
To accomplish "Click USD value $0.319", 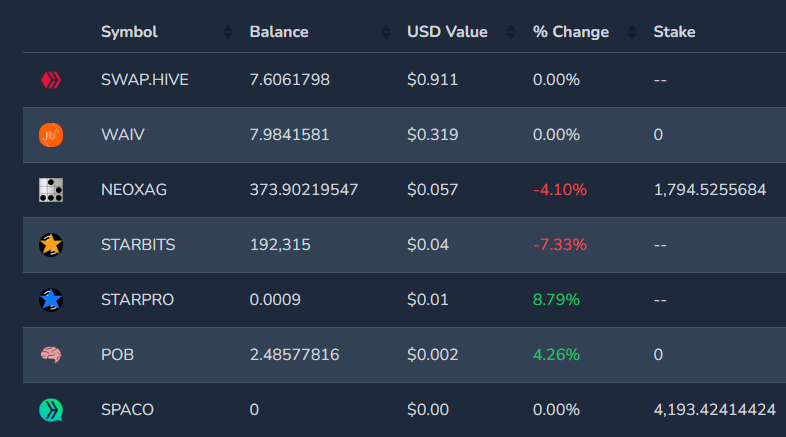I will pyautogui.click(x=433, y=135).
